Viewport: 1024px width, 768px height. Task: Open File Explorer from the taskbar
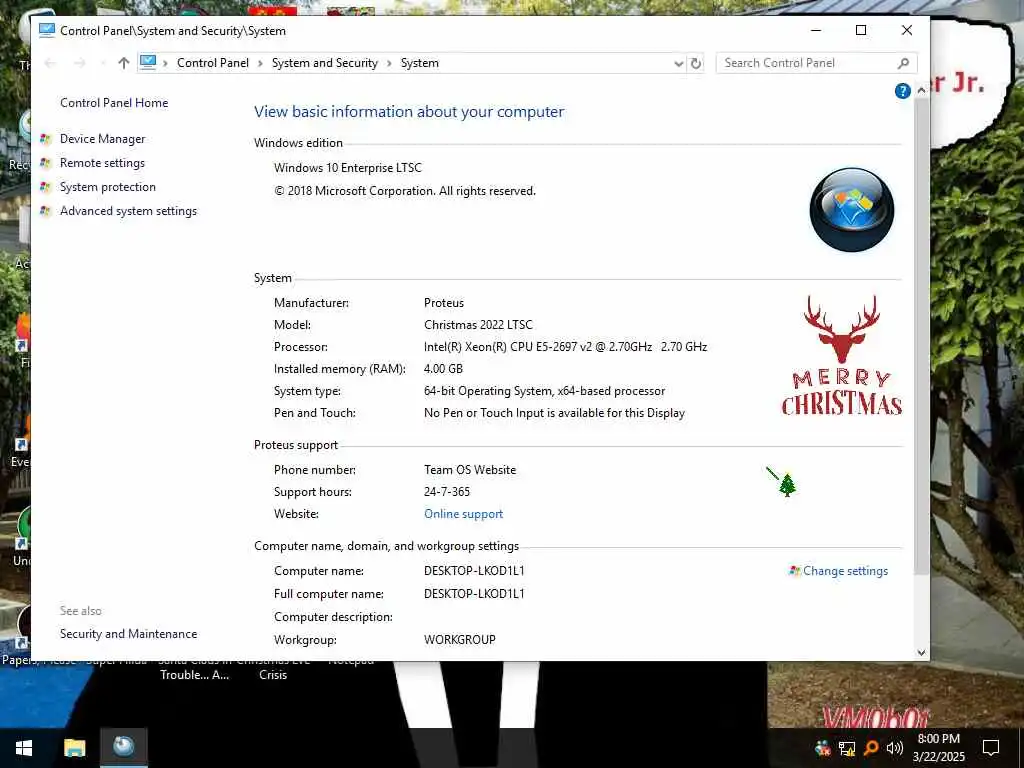point(74,748)
